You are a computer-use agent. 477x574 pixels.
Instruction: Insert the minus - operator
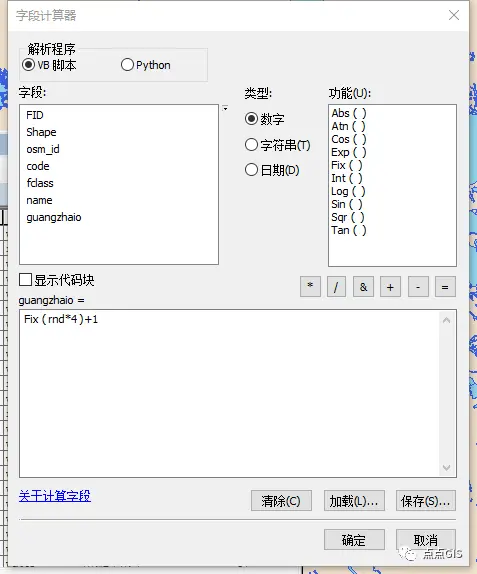pyautogui.click(x=418, y=287)
